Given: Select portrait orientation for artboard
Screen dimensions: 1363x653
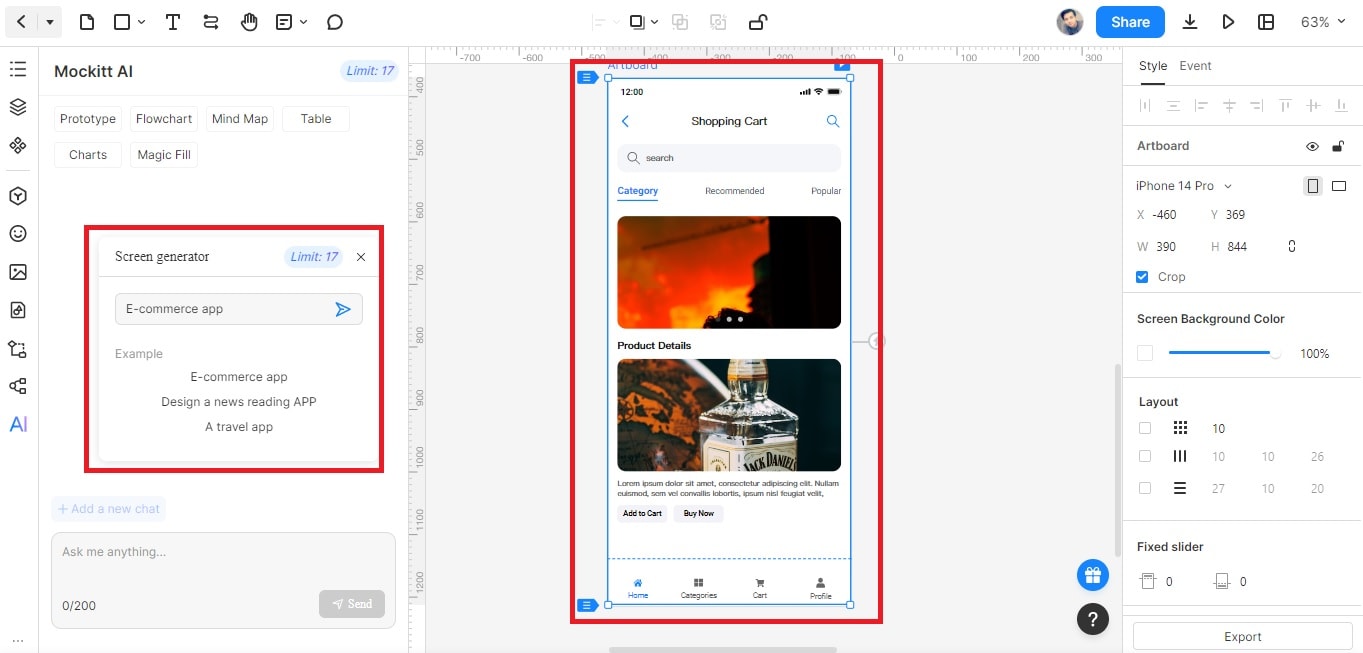Looking at the screenshot, I should click(x=1313, y=186).
